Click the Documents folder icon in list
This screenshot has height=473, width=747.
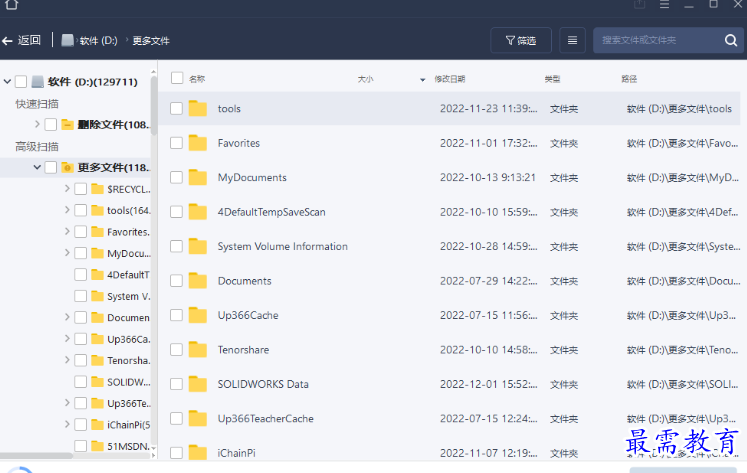(x=198, y=281)
